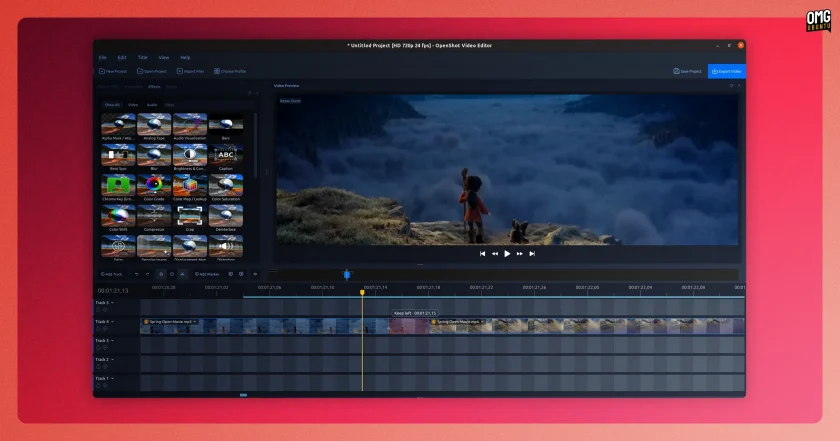The image size is (840, 441).
Task: Select the timing tool in timeline toolbar
Action: [x=172, y=274]
